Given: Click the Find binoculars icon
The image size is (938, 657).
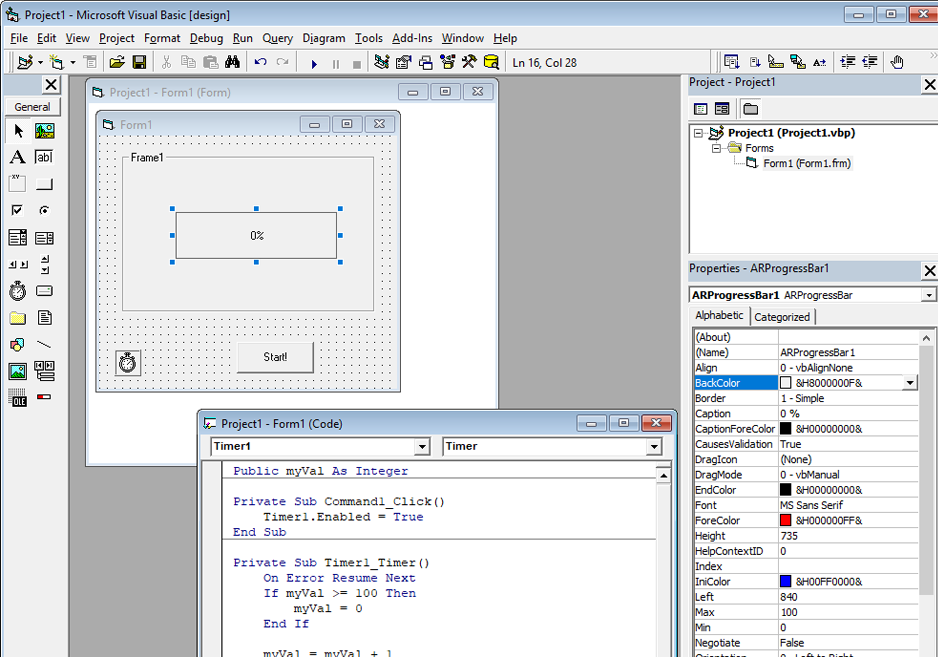Looking at the screenshot, I should (x=233, y=62).
